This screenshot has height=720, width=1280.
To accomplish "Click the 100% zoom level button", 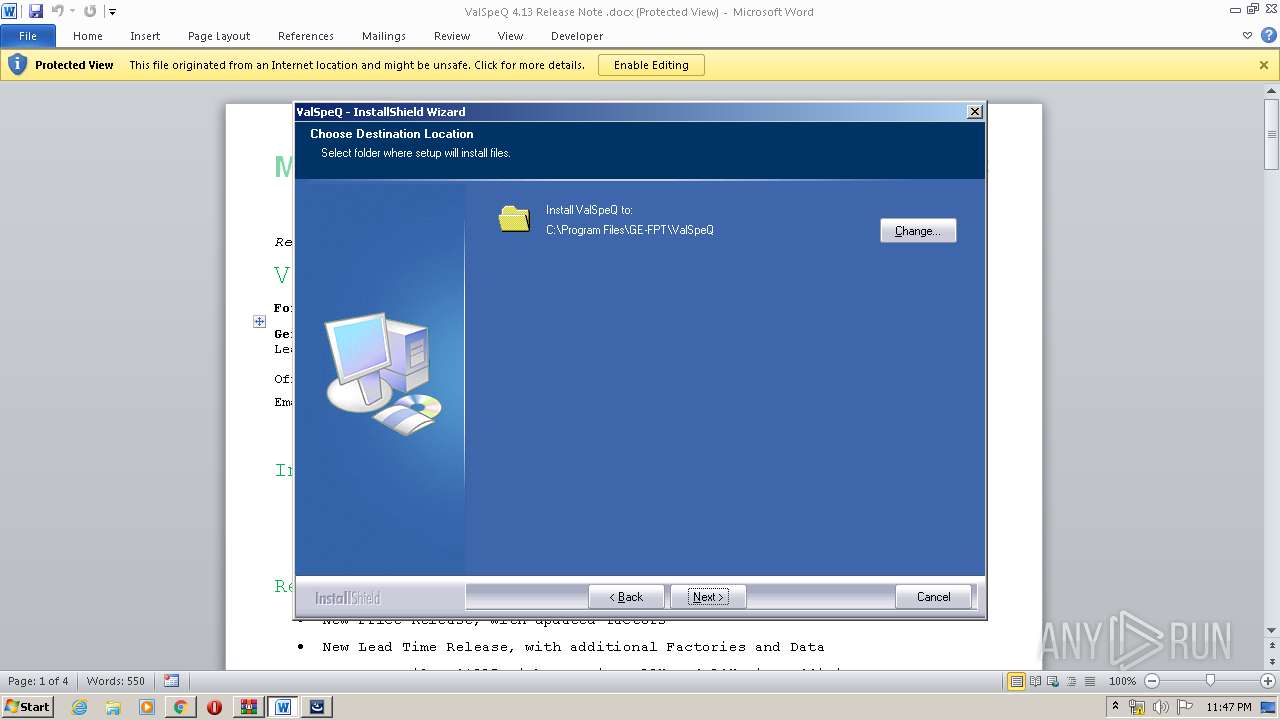I will (1122, 681).
